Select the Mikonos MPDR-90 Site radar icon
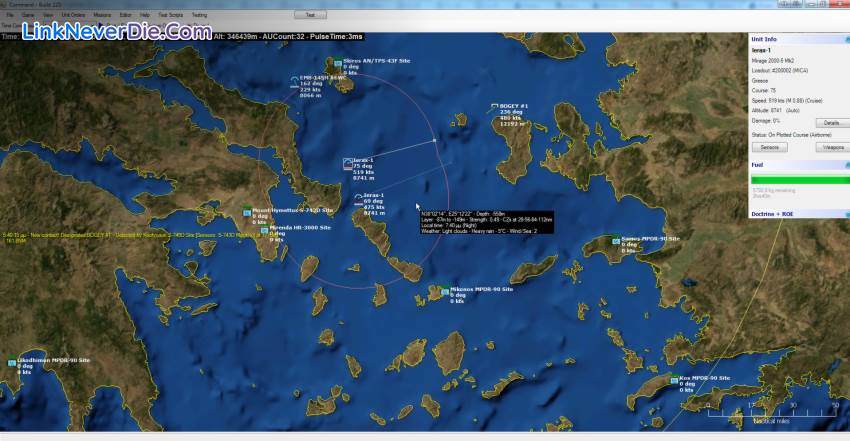 tap(445, 291)
